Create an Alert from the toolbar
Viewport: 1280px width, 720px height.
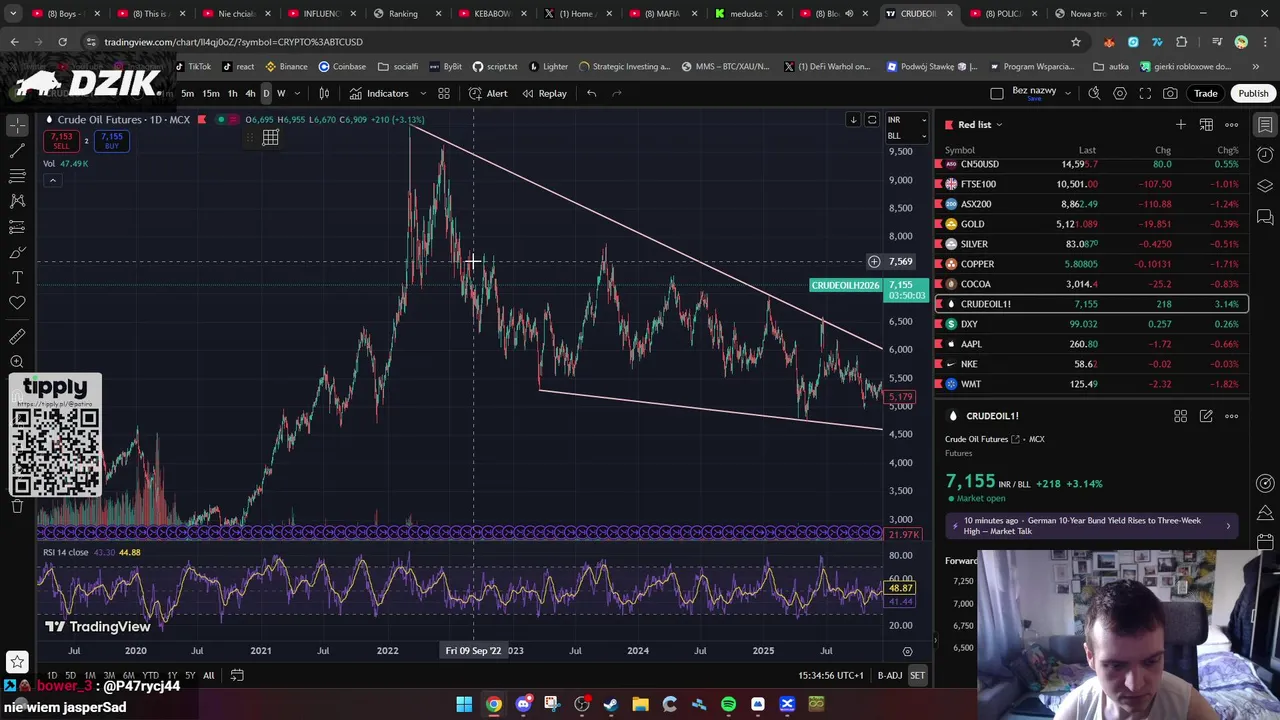point(488,93)
